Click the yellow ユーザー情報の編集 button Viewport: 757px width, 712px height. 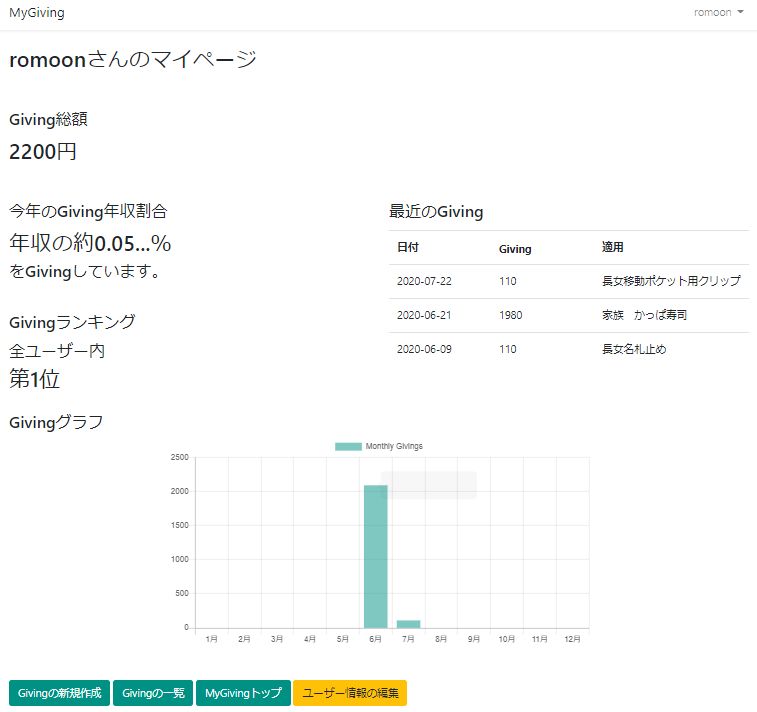pos(350,693)
